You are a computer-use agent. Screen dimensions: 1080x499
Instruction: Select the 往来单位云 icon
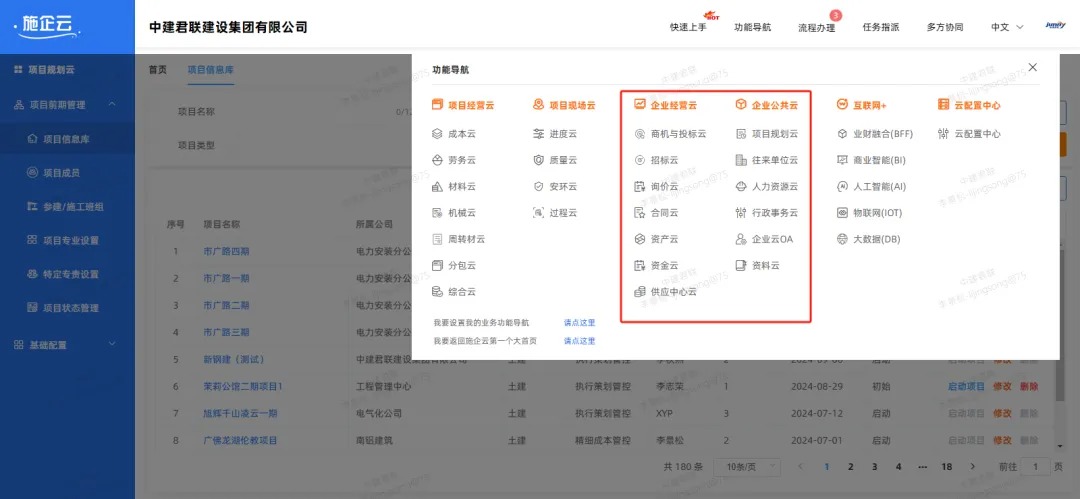(x=741, y=160)
